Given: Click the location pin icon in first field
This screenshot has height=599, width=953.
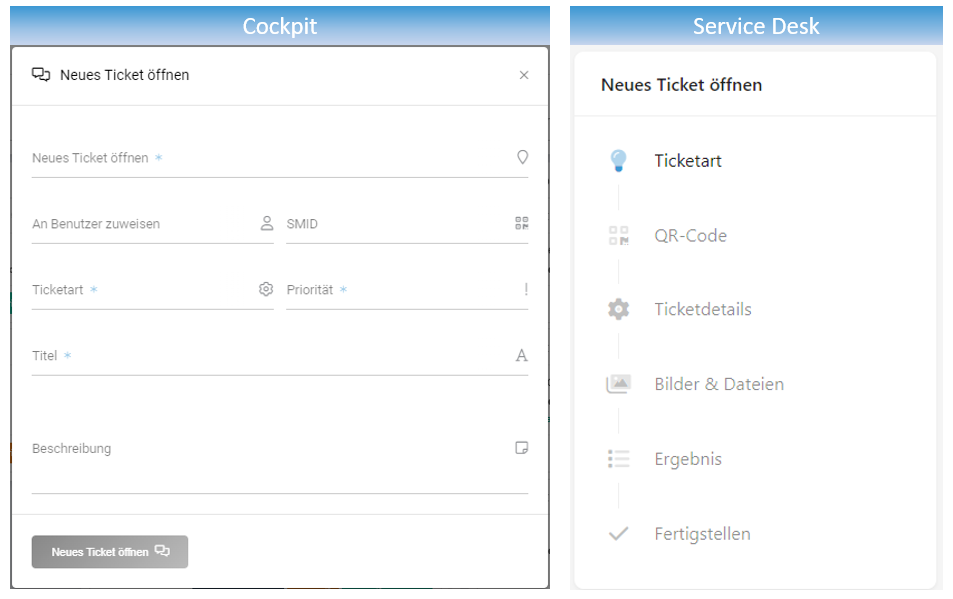Looking at the screenshot, I should pyautogui.click(x=522, y=157).
